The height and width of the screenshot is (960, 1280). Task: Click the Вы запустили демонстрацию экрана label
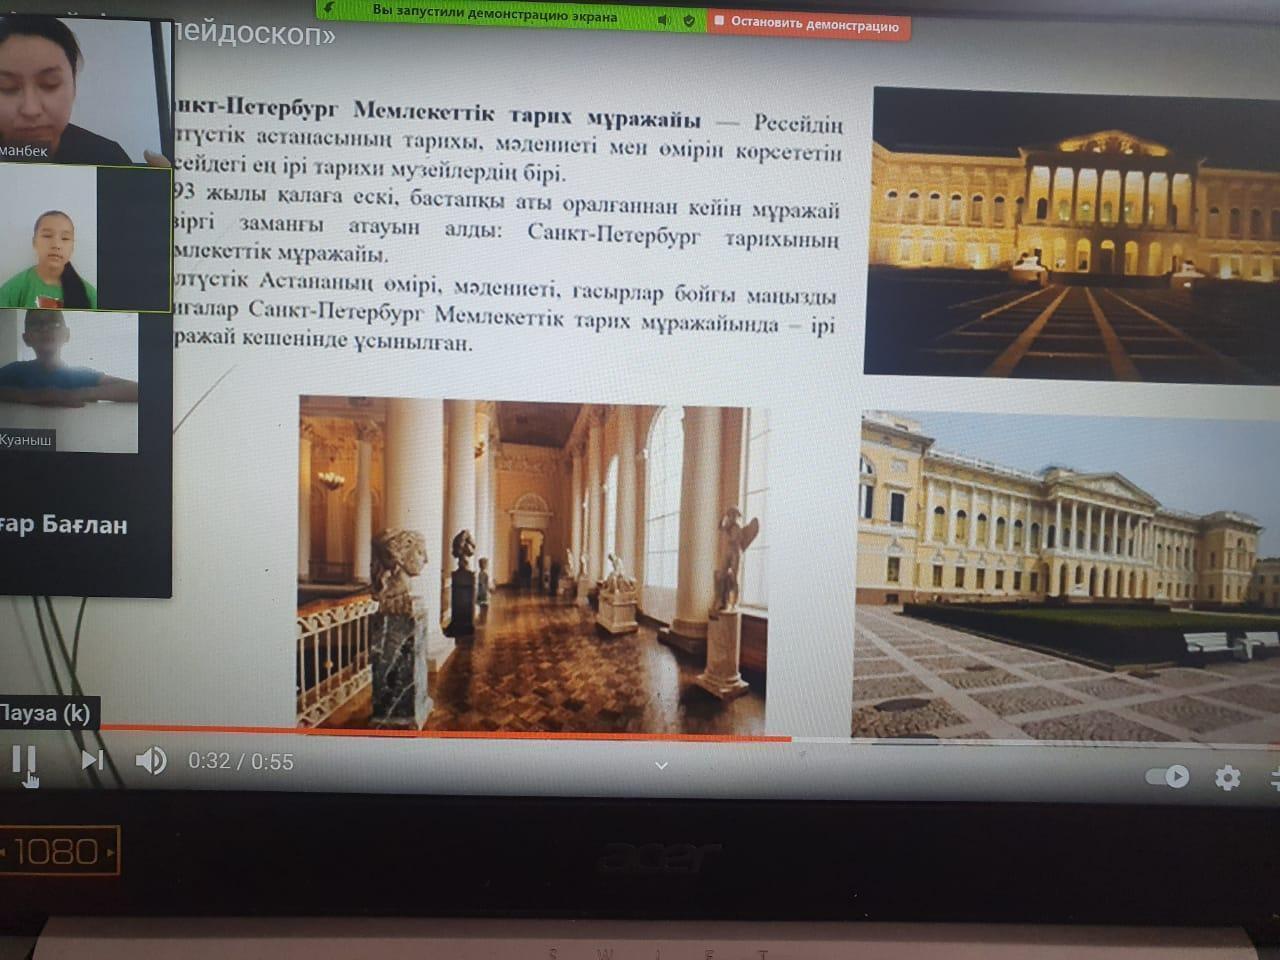click(494, 14)
